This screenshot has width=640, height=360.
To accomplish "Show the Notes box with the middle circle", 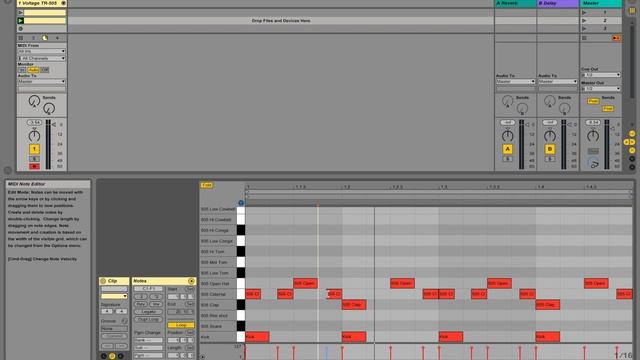I will click(x=112, y=356).
